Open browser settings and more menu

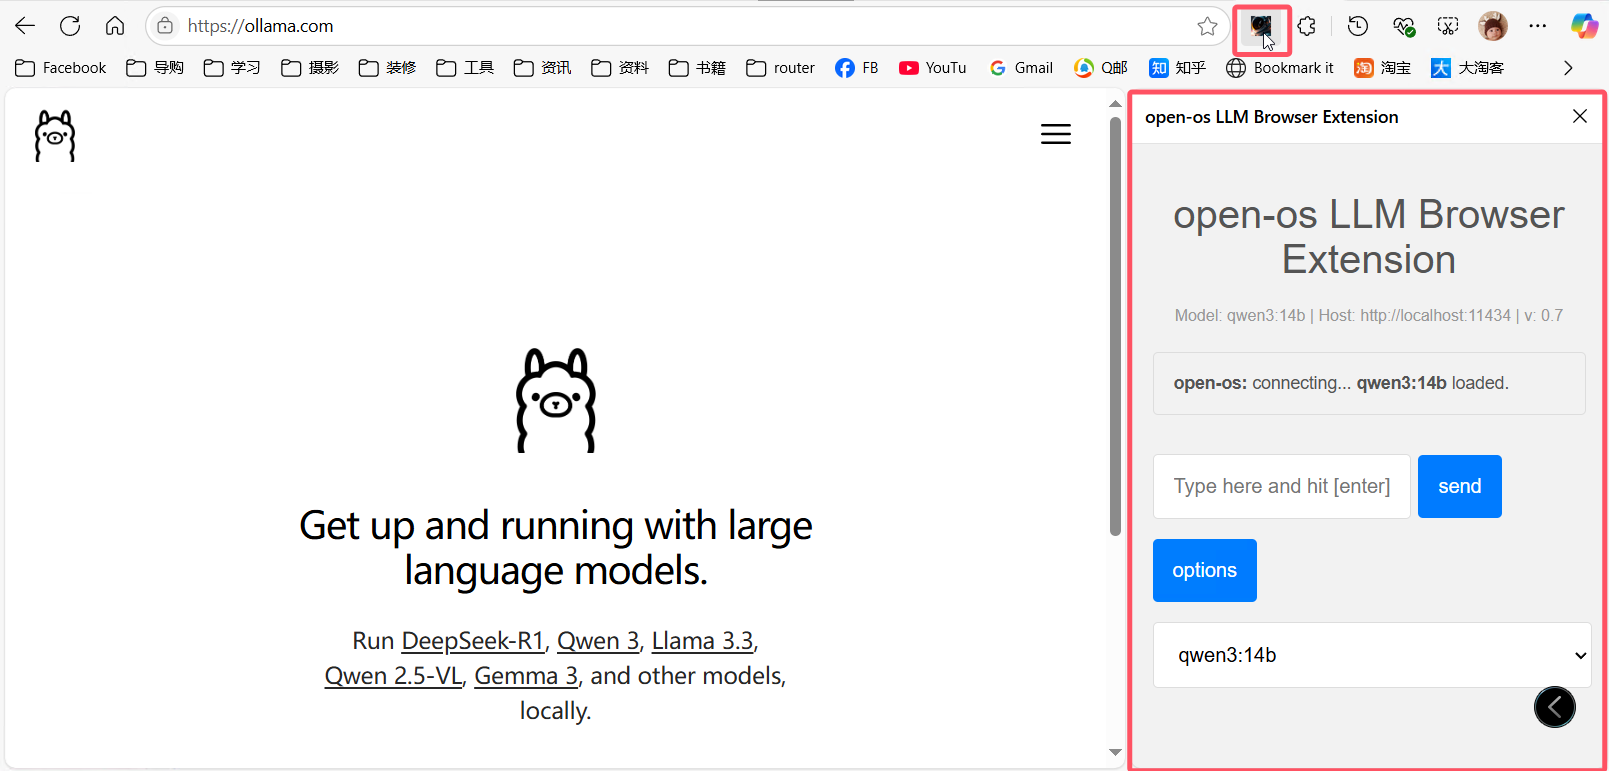pyautogui.click(x=1537, y=26)
